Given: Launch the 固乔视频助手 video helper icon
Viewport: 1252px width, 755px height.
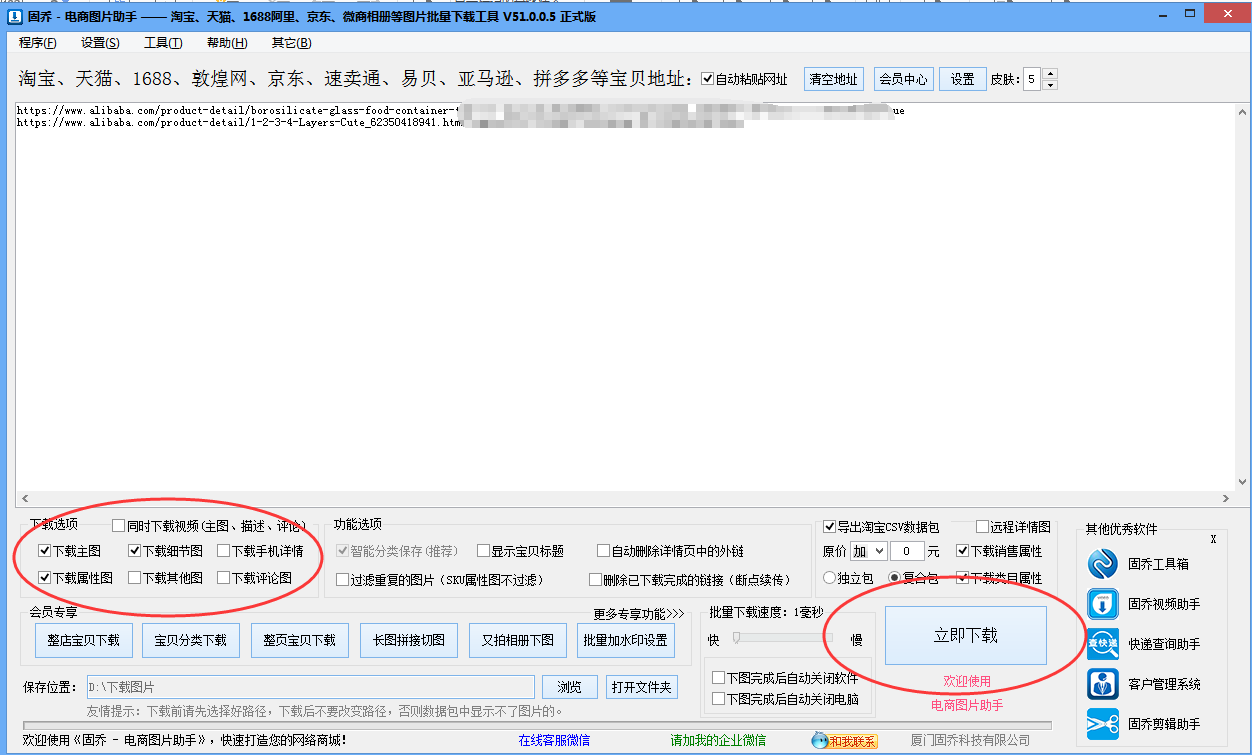Looking at the screenshot, I should pos(1103,604).
